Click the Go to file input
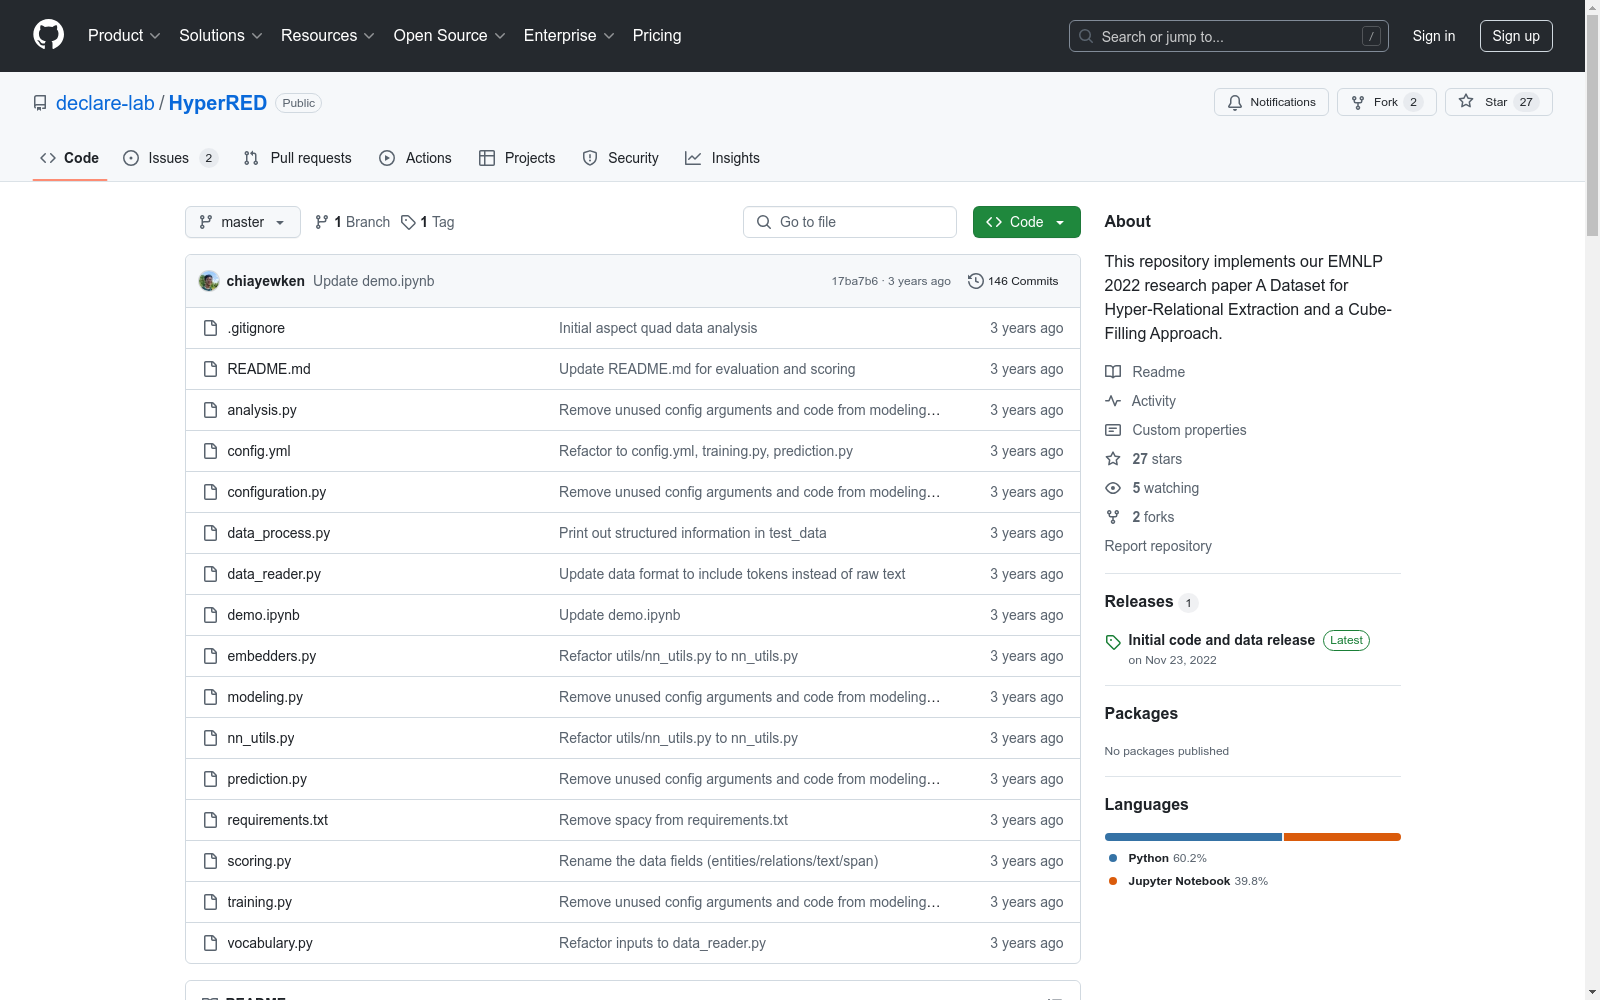The width and height of the screenshot is (1600, 1000). coord(850,222)
